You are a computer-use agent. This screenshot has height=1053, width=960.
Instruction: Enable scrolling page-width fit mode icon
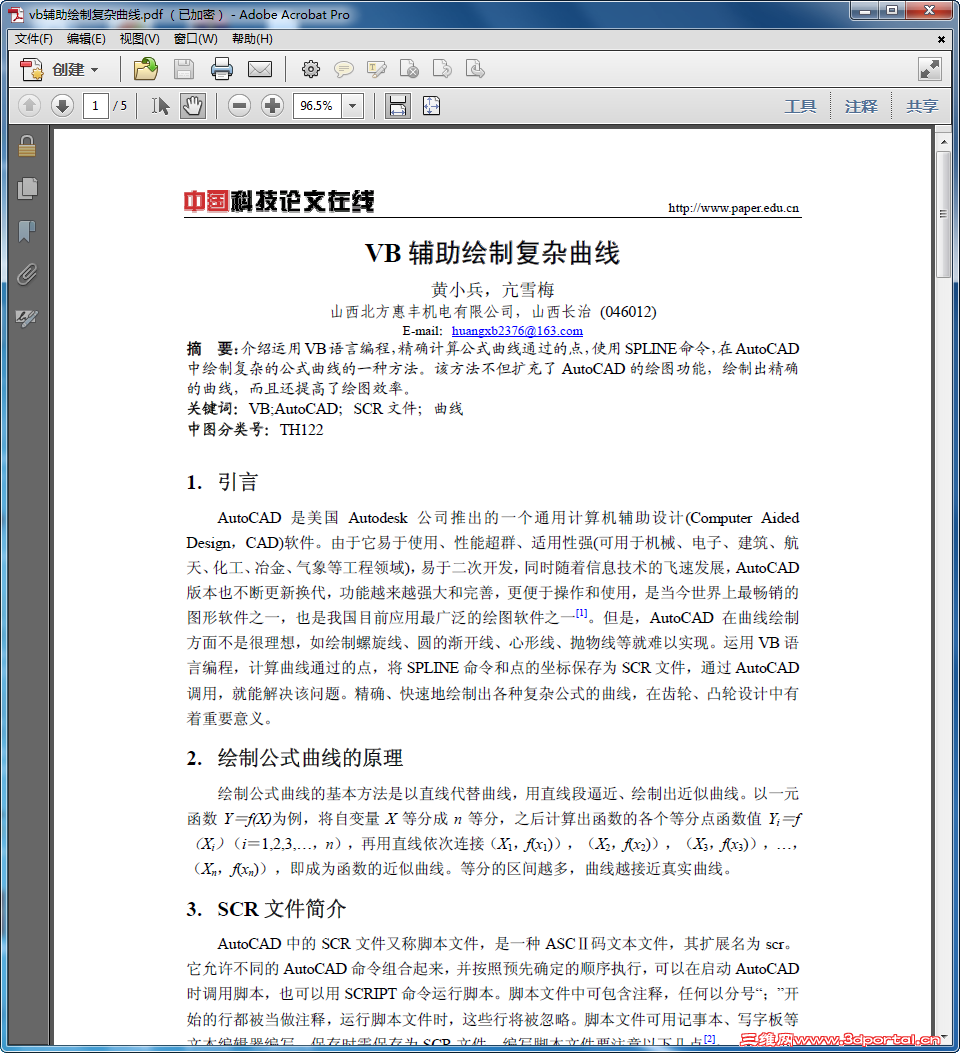[x=397, y=105]
